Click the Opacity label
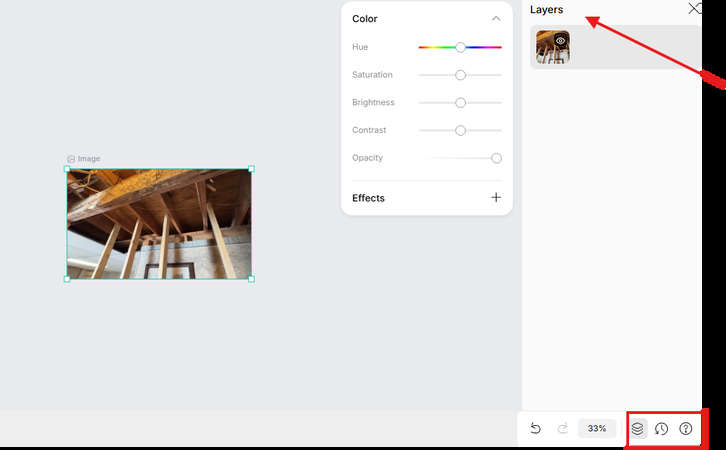Viewport: 726px width, 450px height. point(367,158)
